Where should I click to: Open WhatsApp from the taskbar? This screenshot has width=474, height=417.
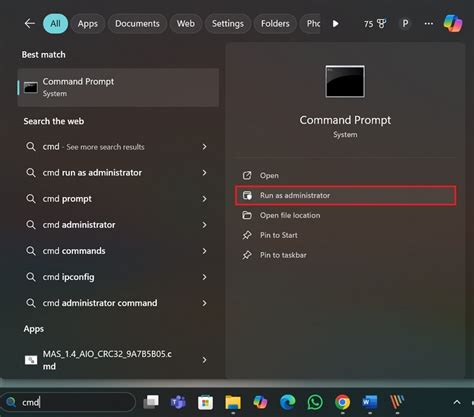pos(315,402)
